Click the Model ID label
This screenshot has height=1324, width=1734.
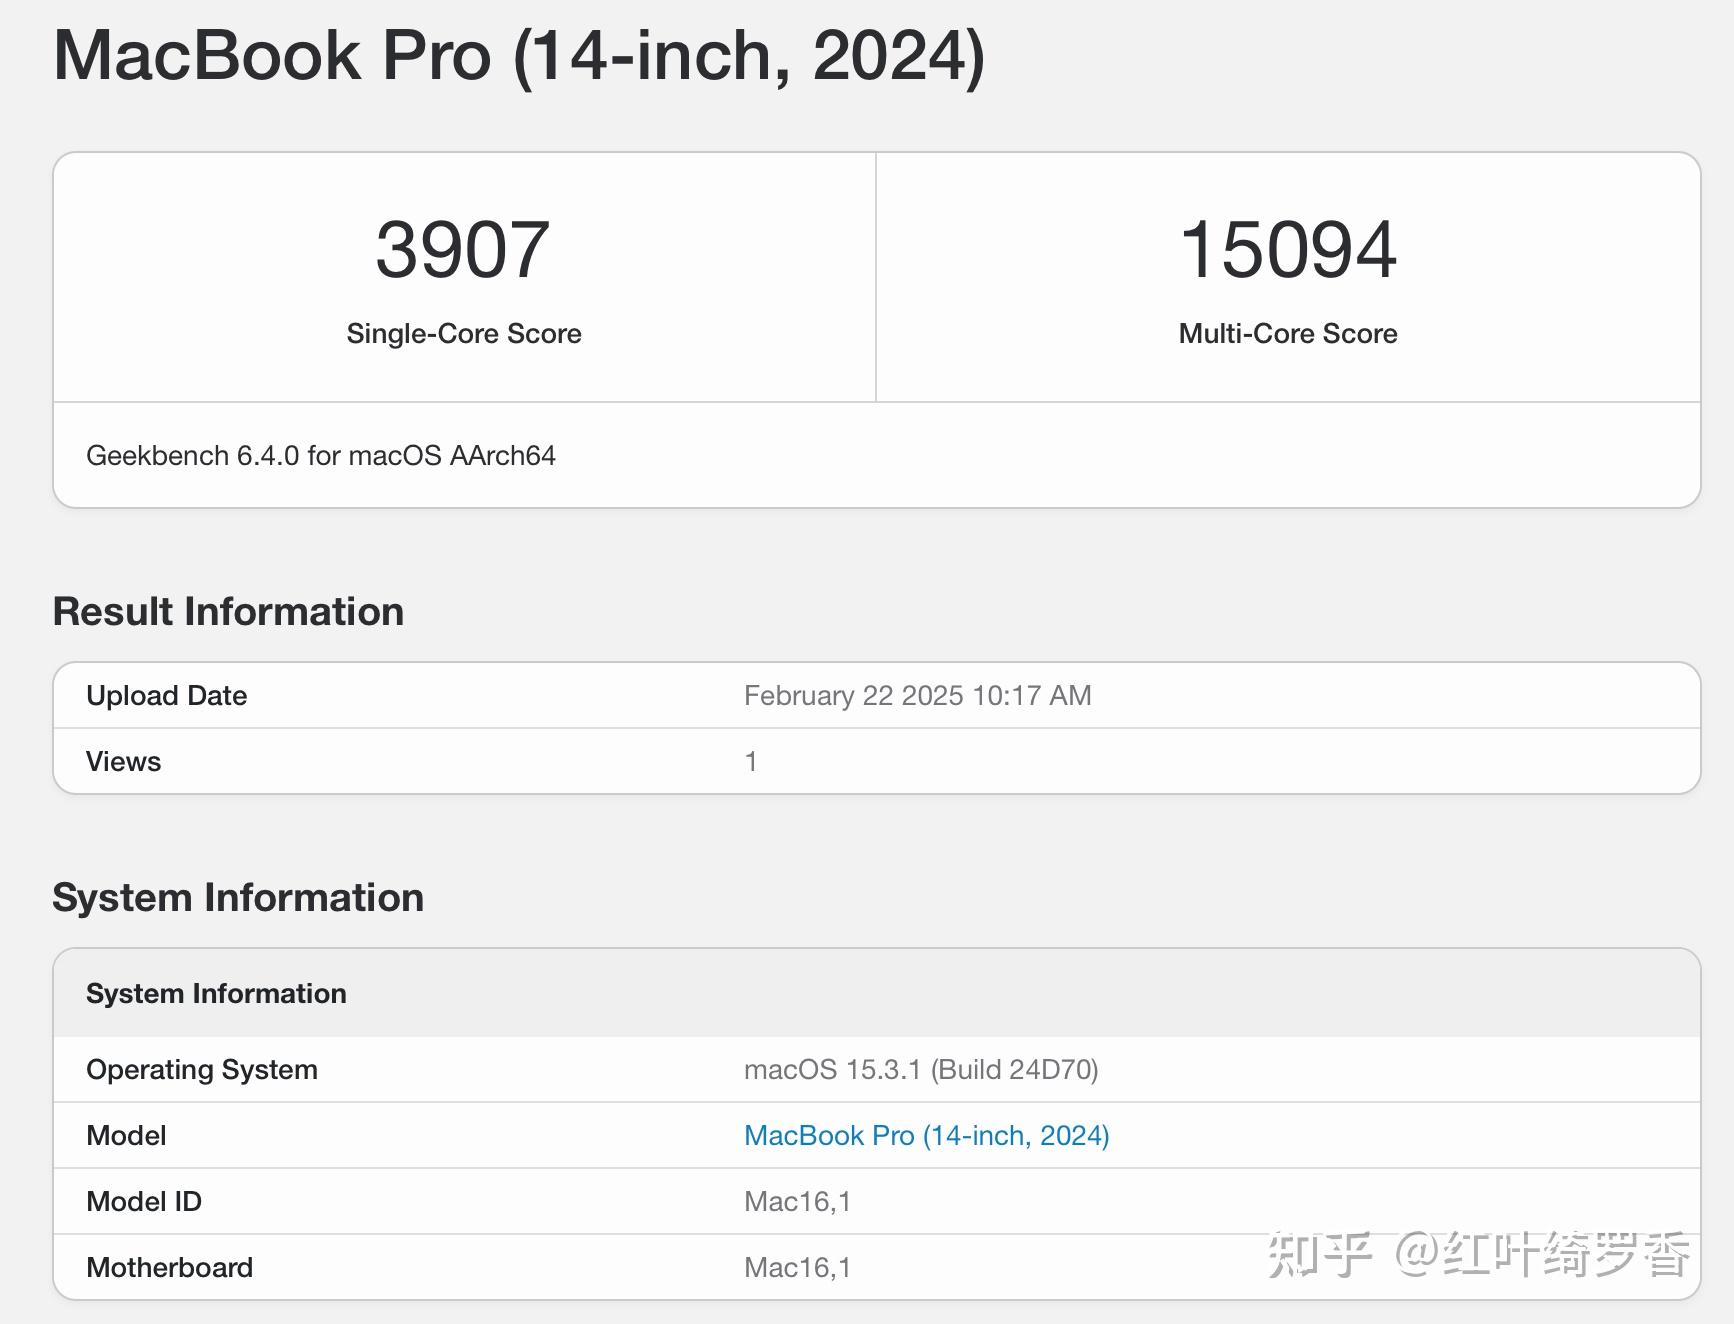pos(143,1201)
